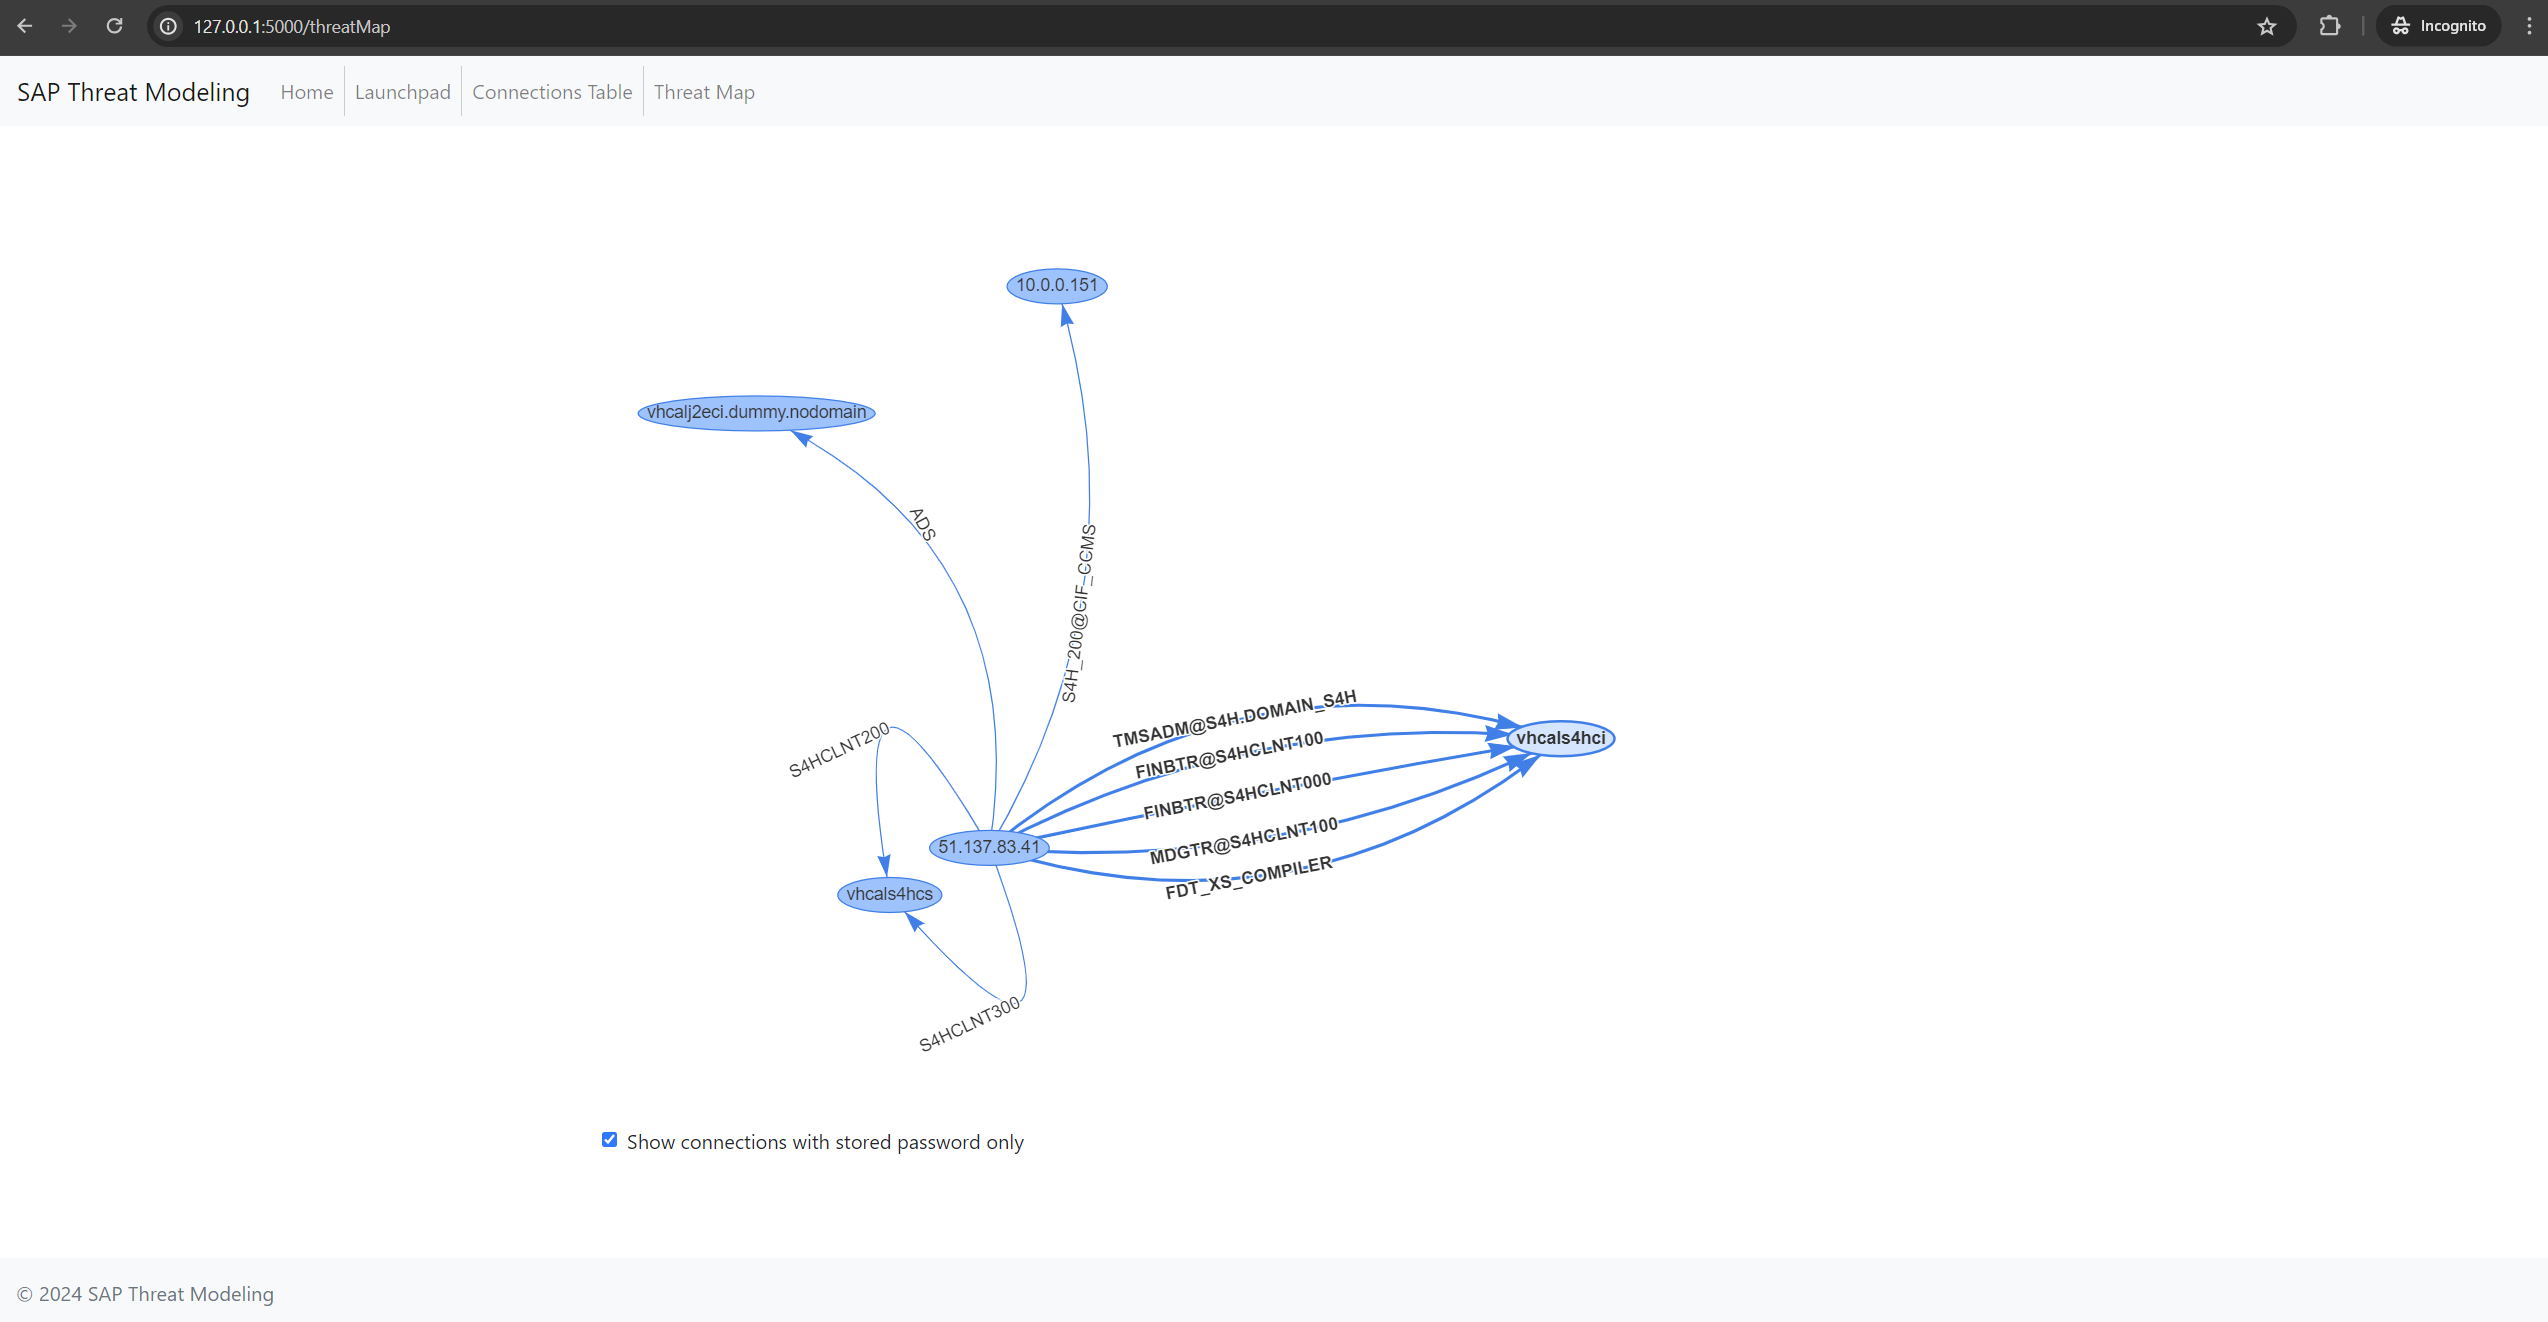Click the browser forward arrow icon
The height and width of the screenshot is (1322, 2548).
tap(69, 26)
